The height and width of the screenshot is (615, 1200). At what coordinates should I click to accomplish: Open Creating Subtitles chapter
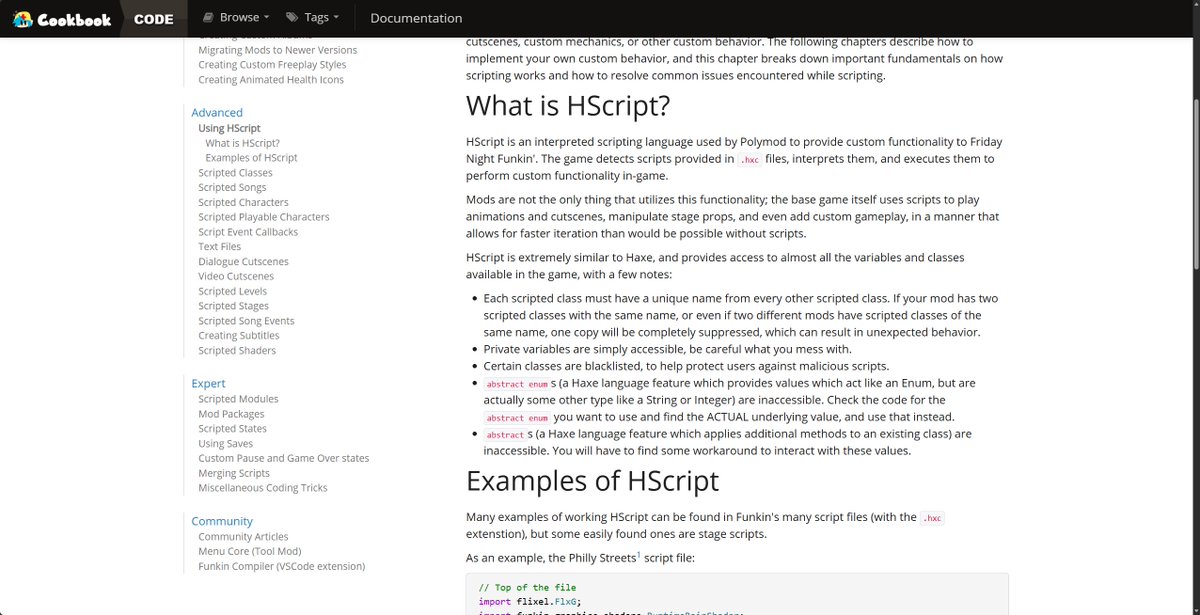[x=239, y=336]
